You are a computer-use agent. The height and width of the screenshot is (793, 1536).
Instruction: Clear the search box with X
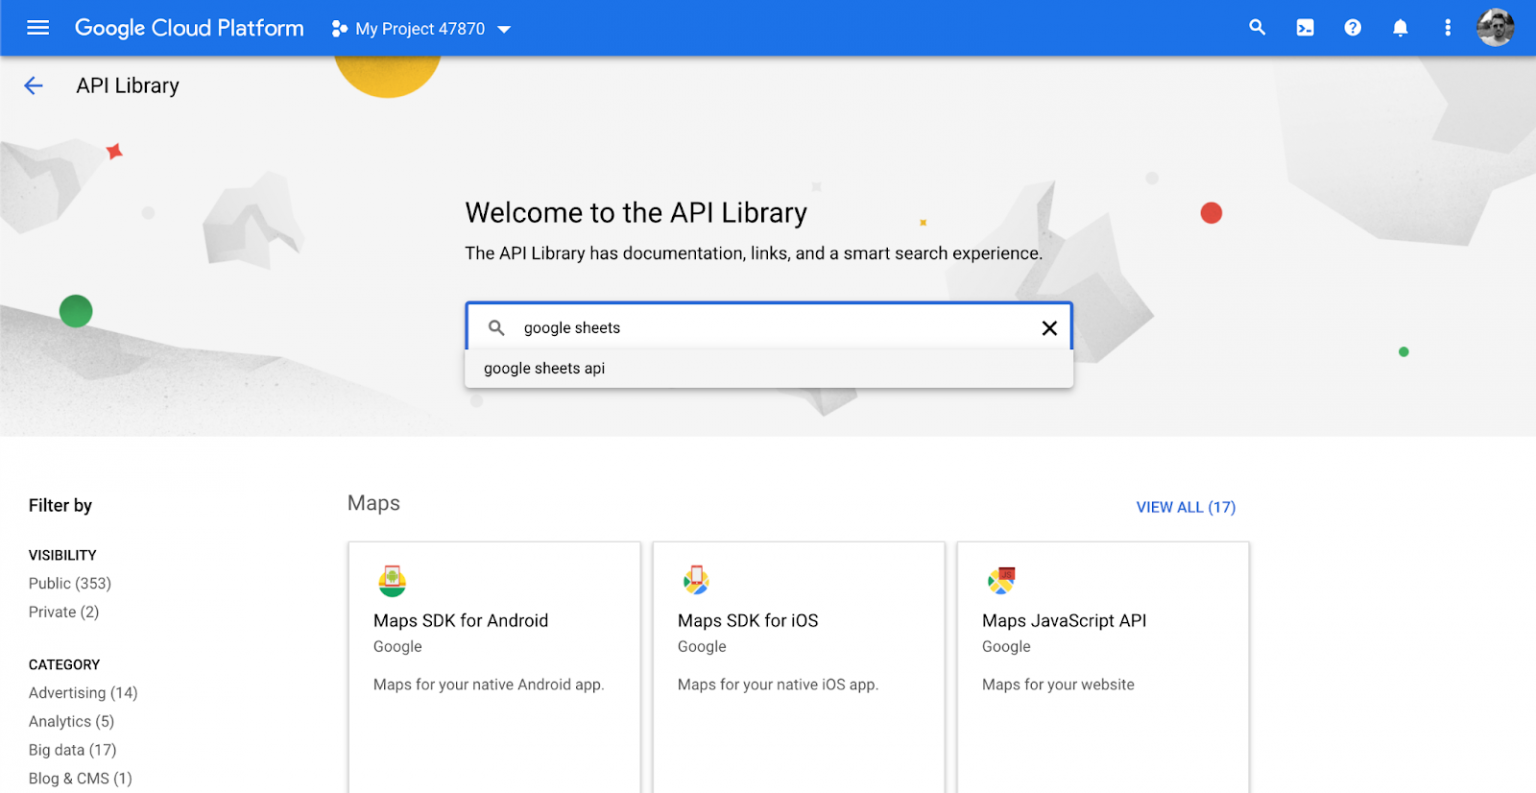click(x=1049, y=328)
